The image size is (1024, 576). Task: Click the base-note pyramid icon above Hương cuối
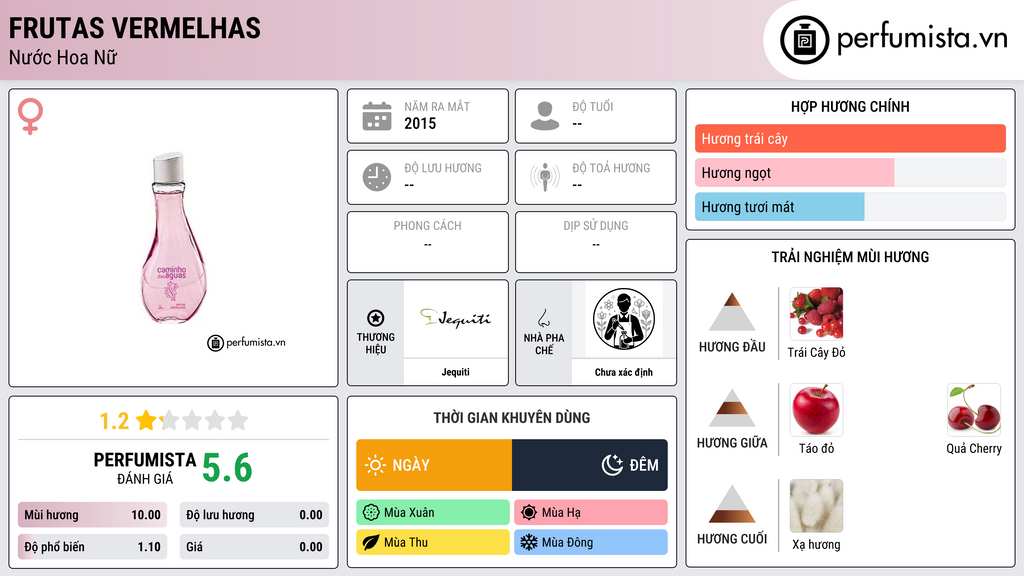click(x=732, y=504)
